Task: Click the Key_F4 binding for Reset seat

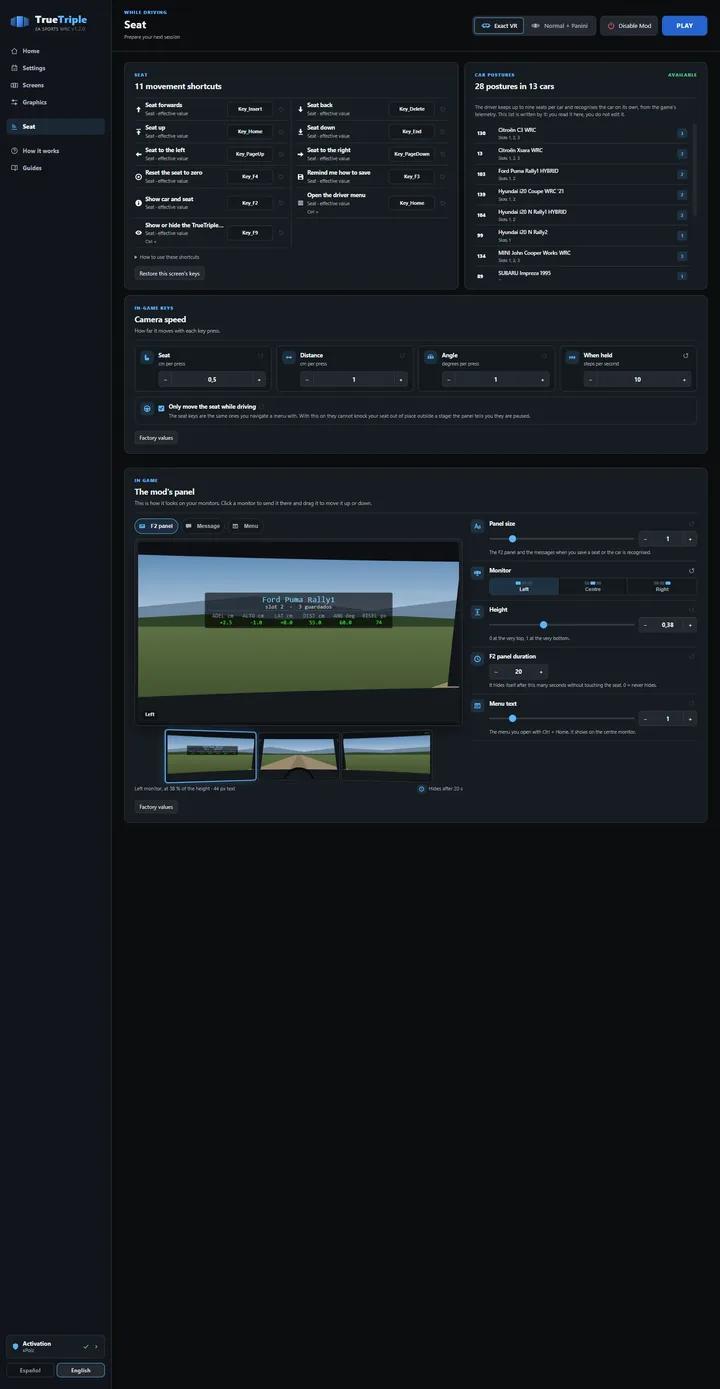Action: coord(250,177)
